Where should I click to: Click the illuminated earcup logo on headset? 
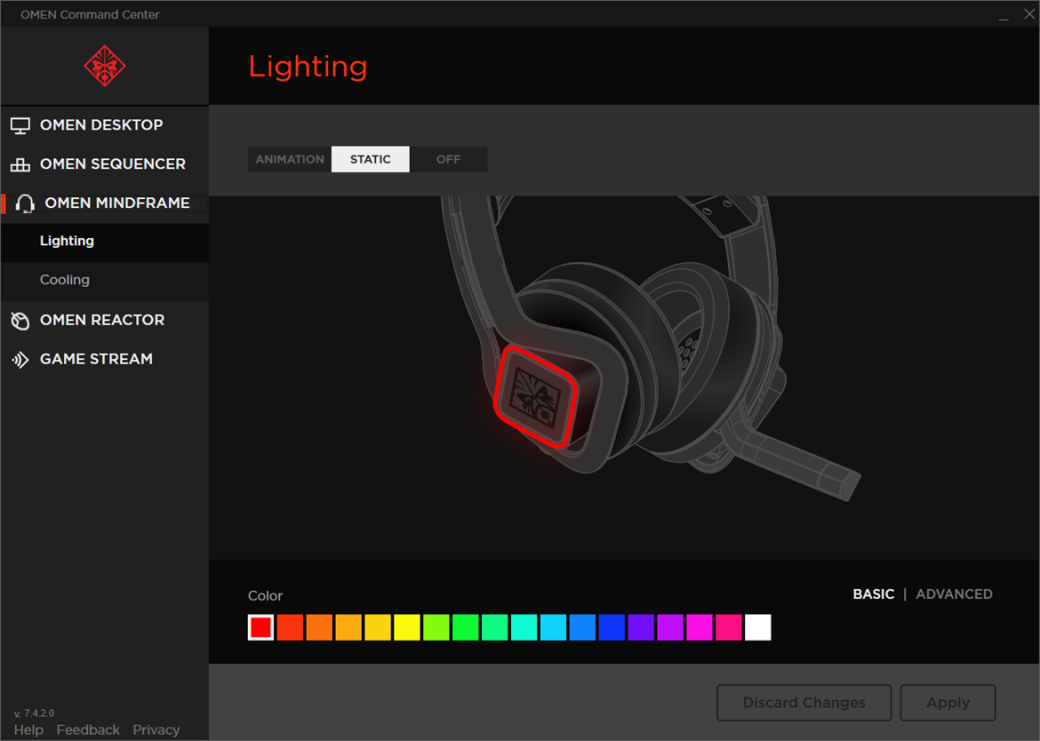(x=533, y=397)
